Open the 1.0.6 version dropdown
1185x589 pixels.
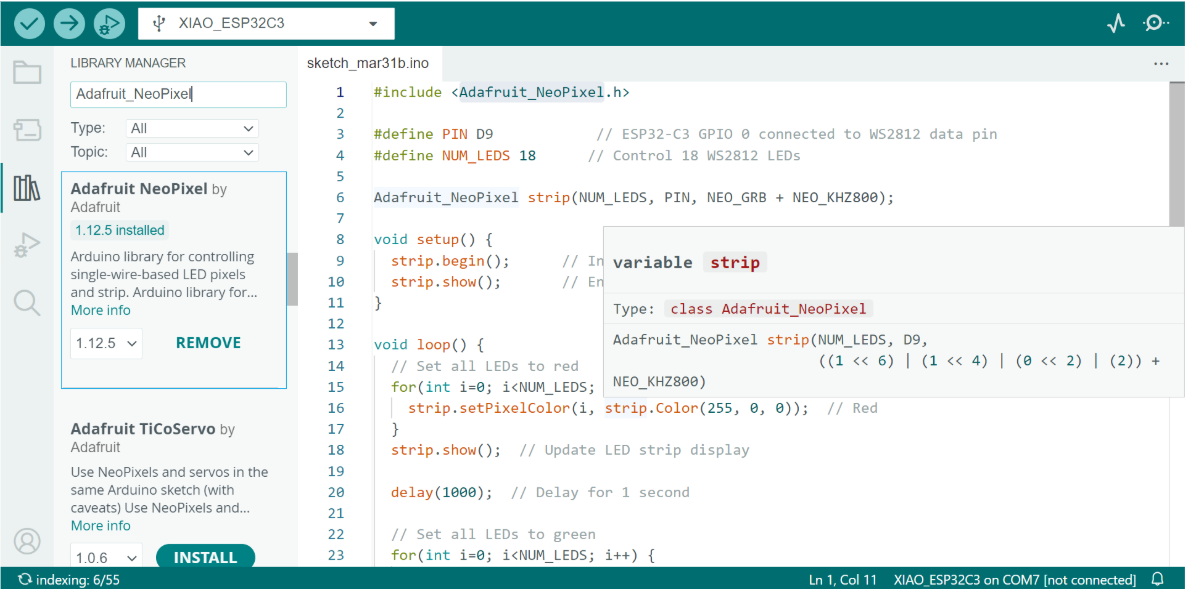coord(107,557)
